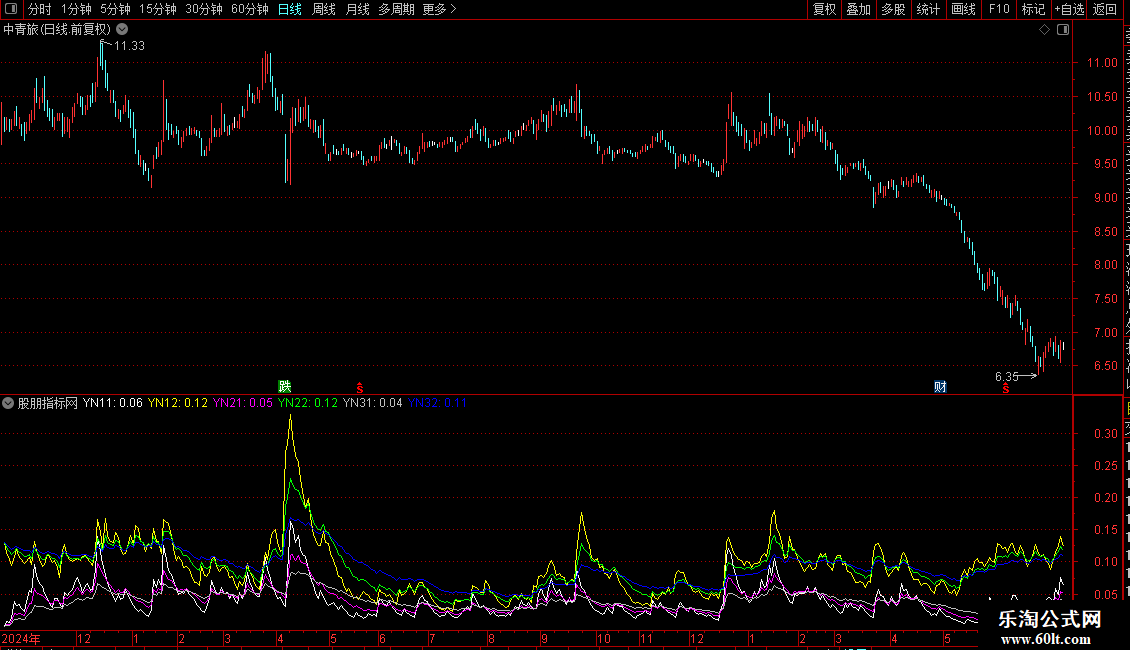Click the diamond icon in main chart corner
This screenshot has height=650, width=1130.
tap(1044, 30)
